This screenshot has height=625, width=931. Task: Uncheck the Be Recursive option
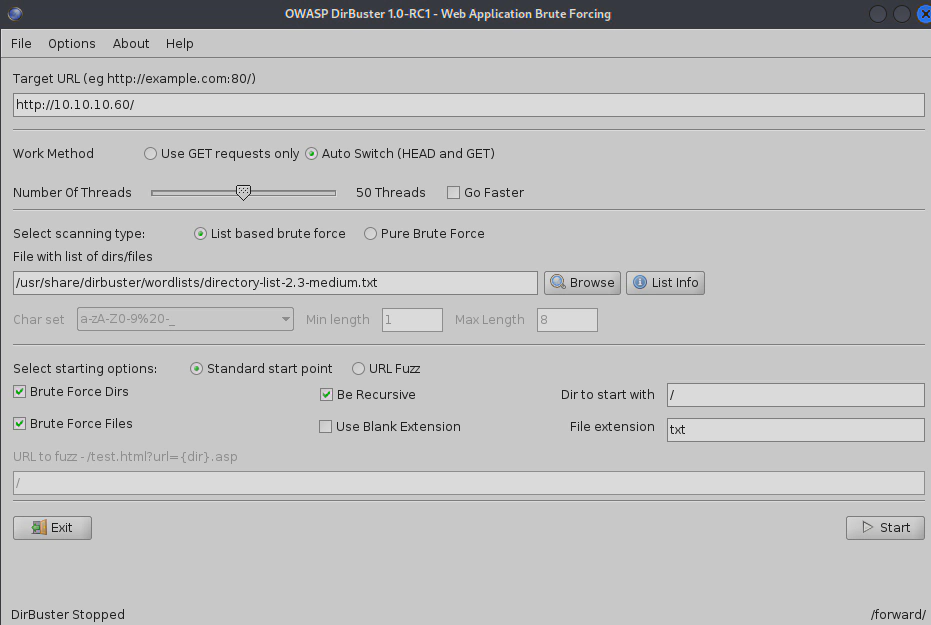(326, 395)
